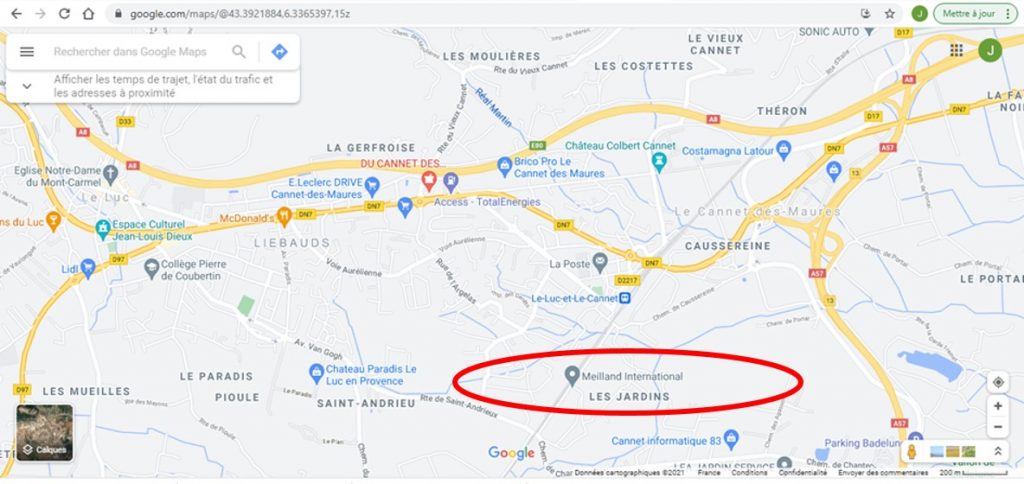The height and width of the screenshot is (484, 1024).
Task: Center map on my location
Action: pos(998,382)
